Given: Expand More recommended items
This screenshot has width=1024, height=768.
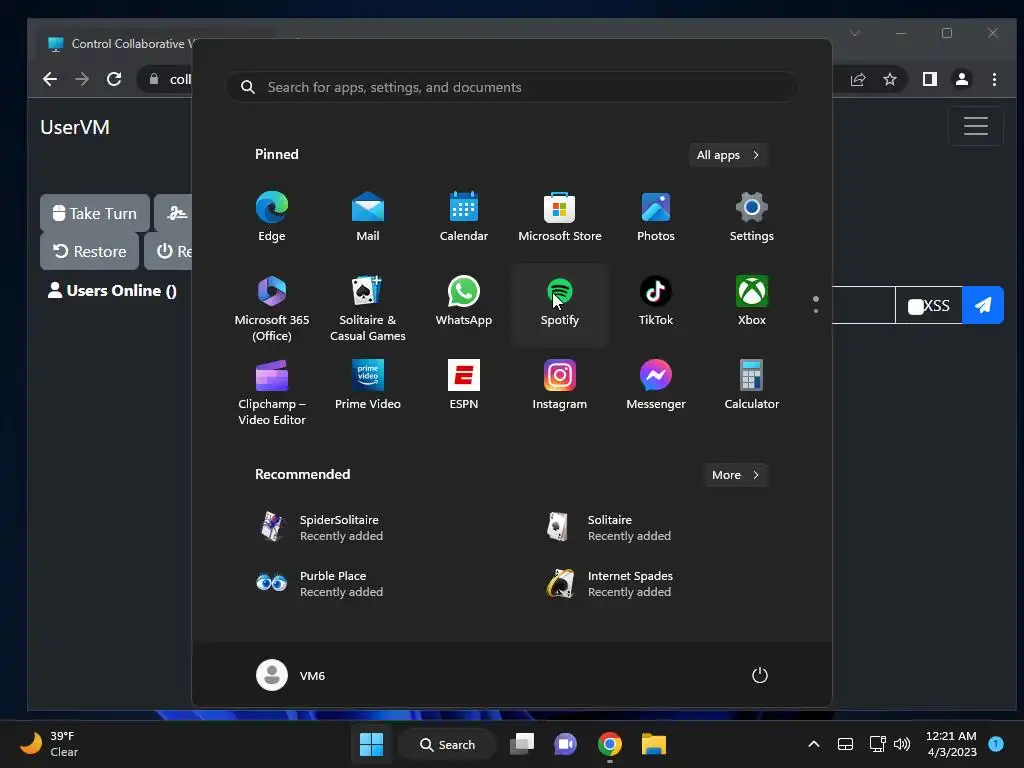Looking at the screenshot, I should coord(735,475).
